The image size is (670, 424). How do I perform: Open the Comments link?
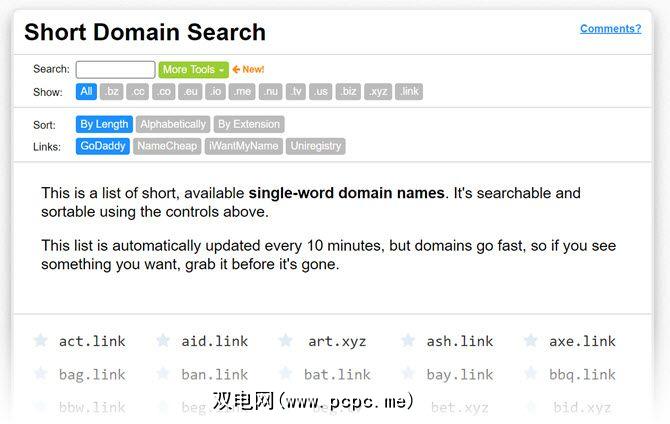(x=610, y=29)
